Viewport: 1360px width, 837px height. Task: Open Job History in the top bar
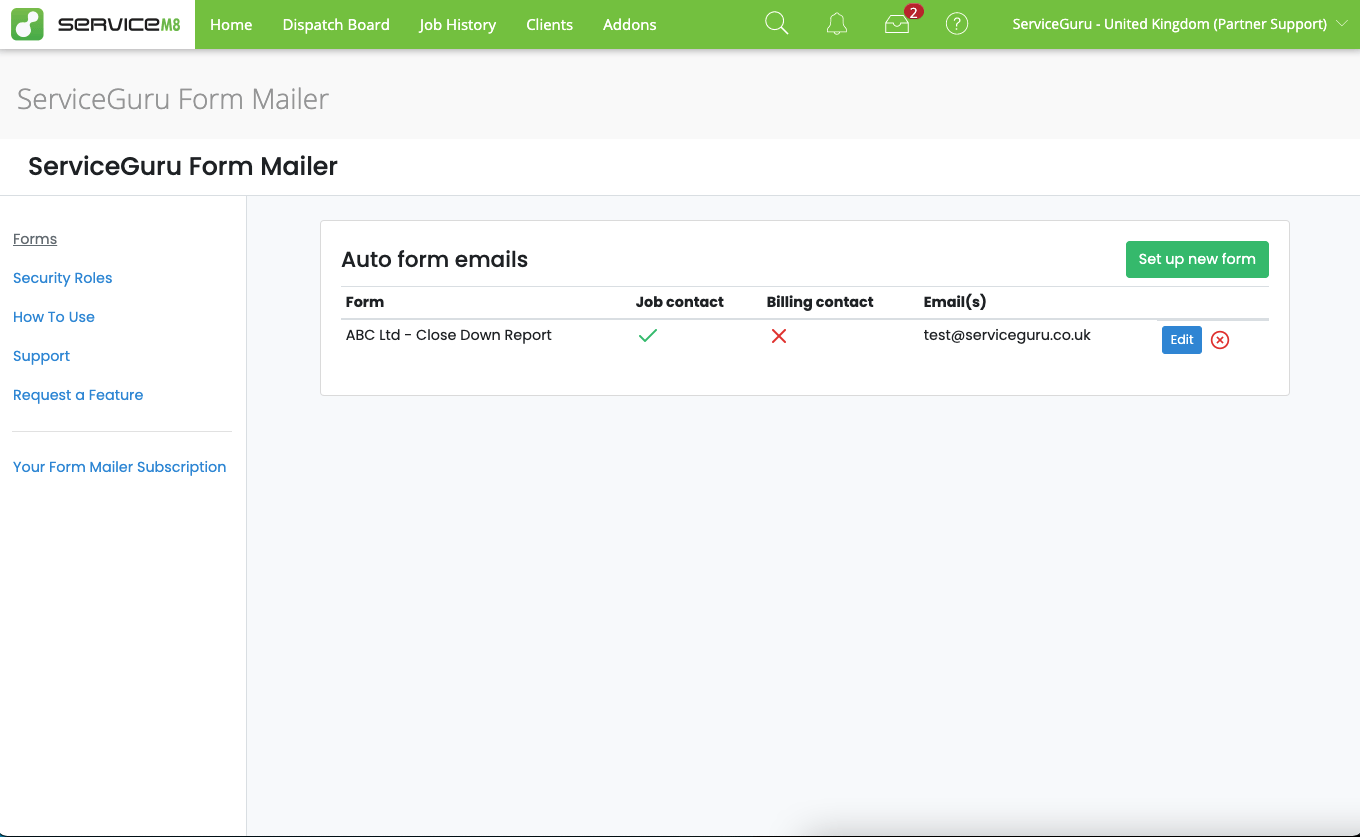coord(458,24)
